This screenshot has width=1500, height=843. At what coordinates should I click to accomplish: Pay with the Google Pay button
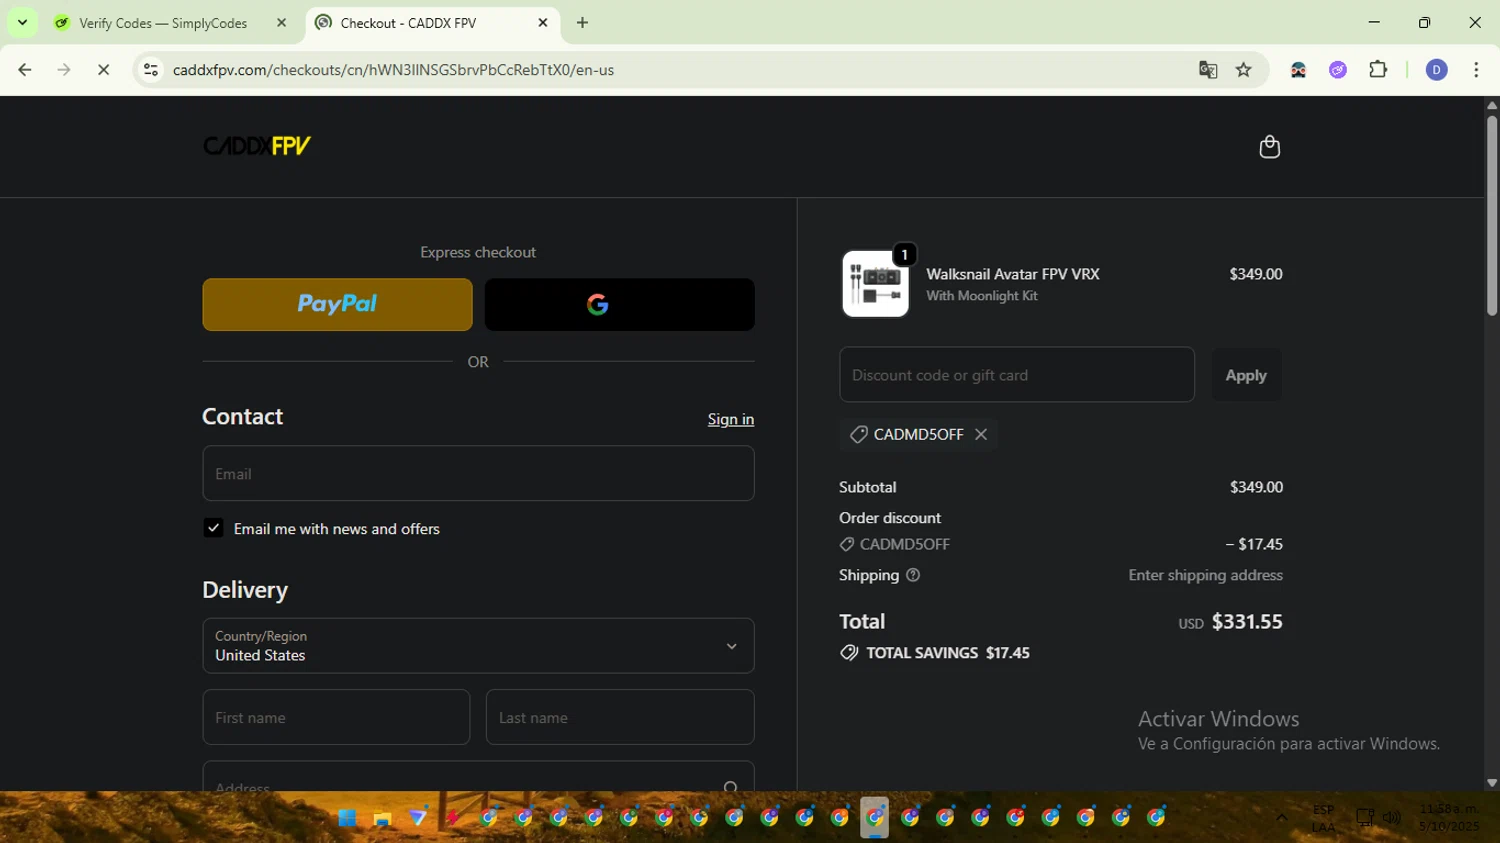pos(620,305)
